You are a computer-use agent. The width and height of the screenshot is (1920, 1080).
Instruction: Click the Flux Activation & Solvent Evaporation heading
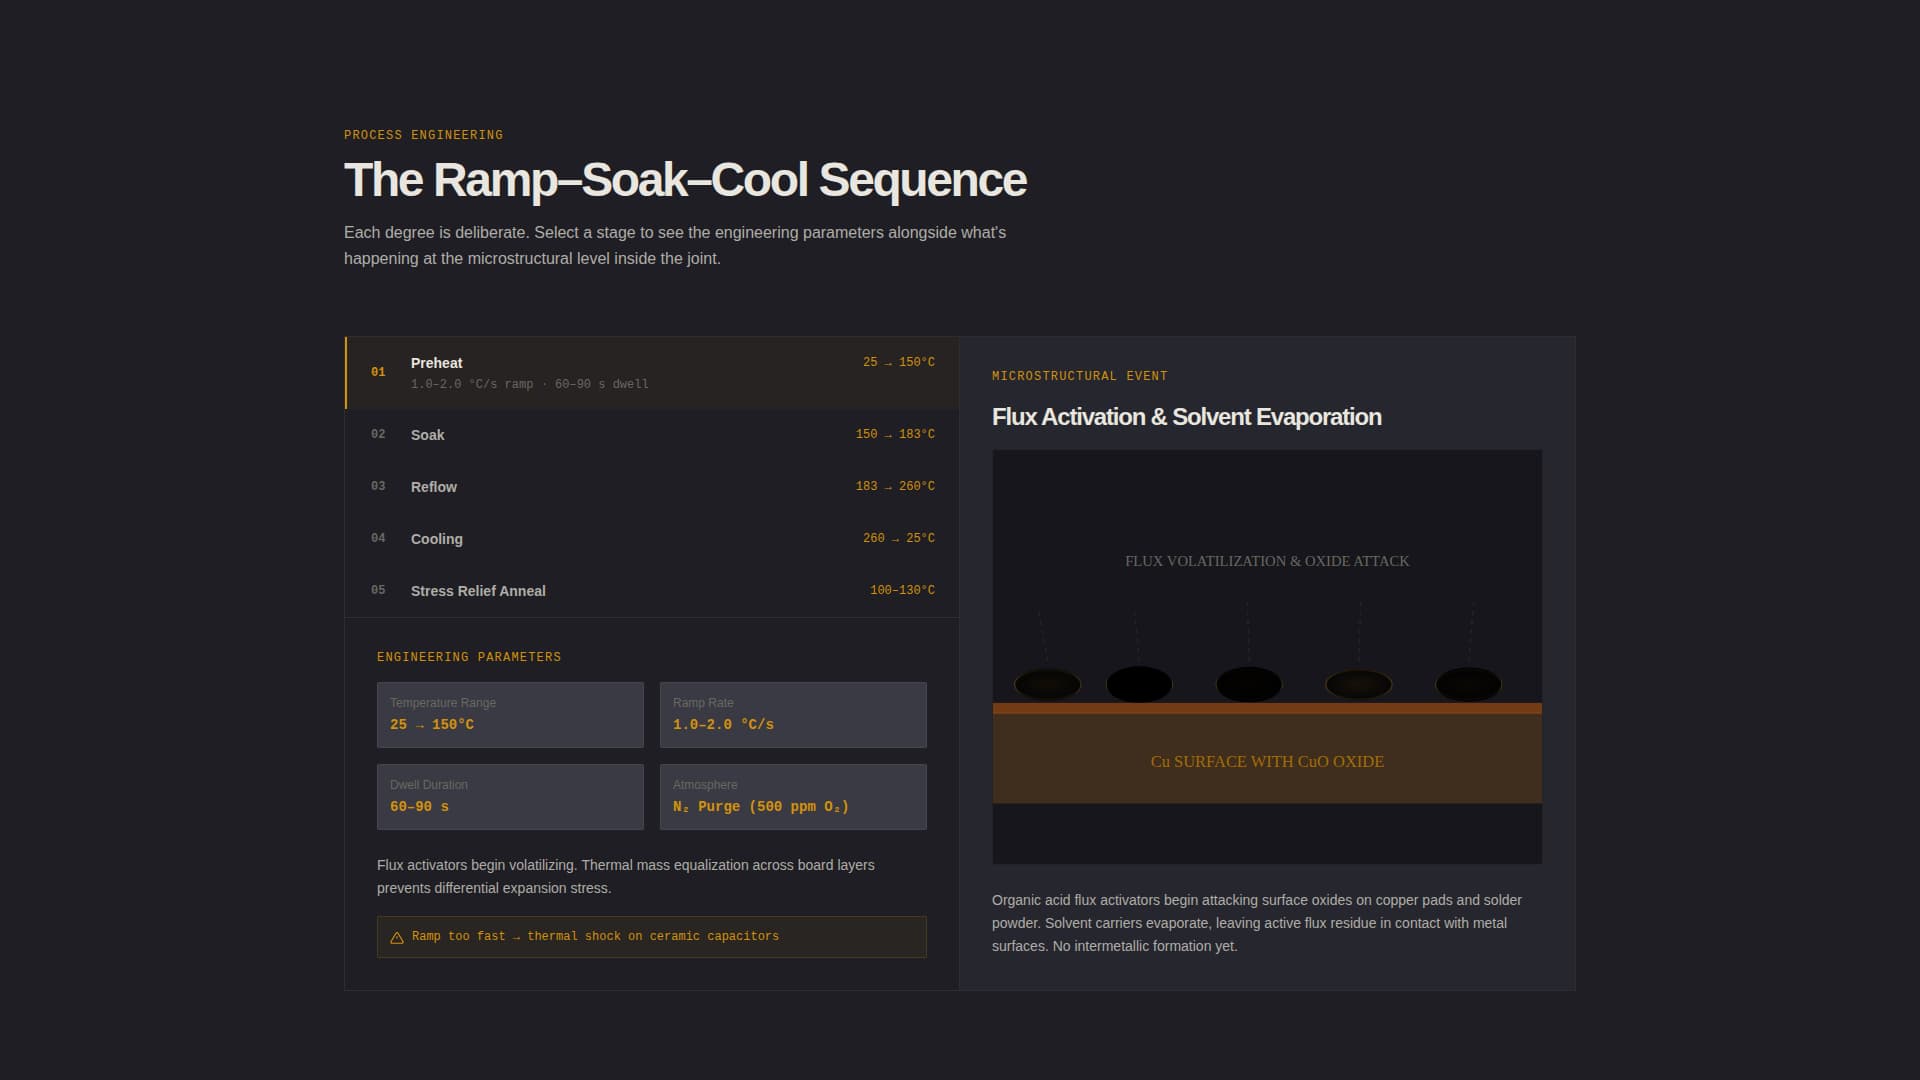tap(1186, 416)
